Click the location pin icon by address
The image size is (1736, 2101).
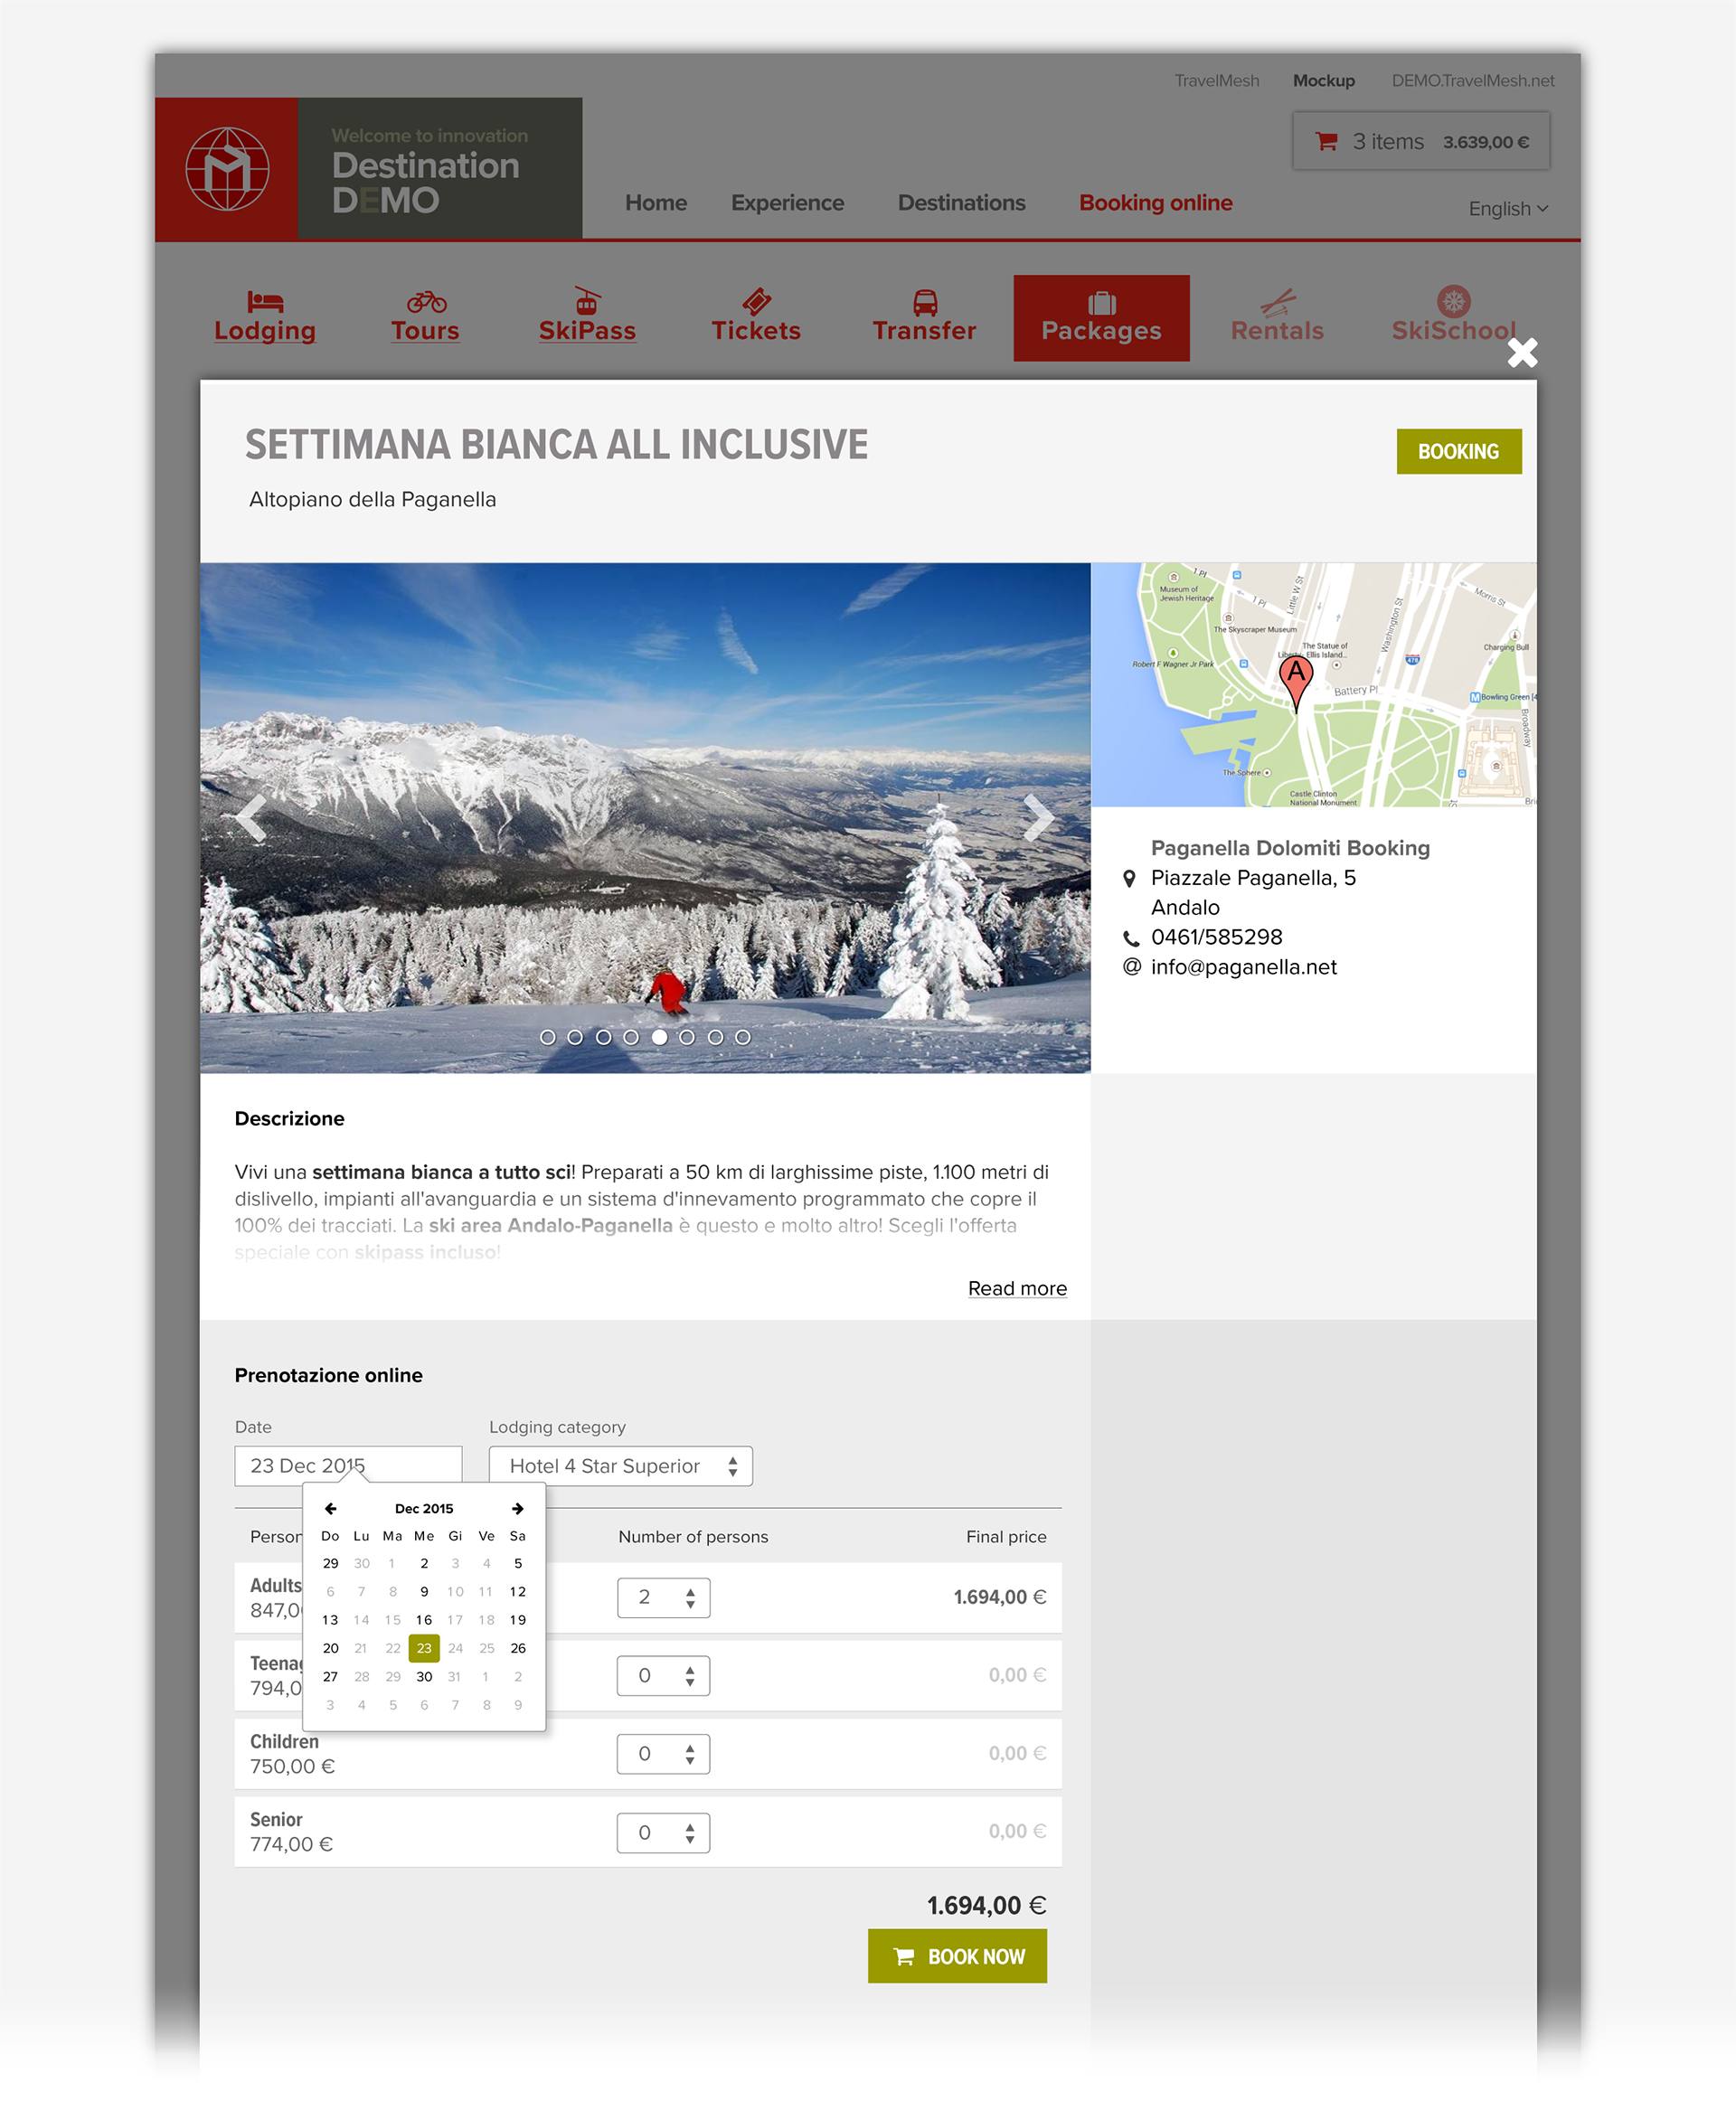pos(1129,878)
